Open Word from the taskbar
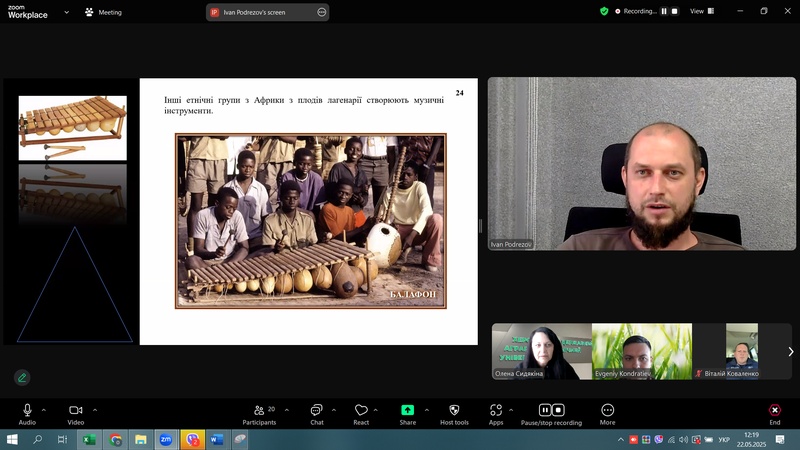This screenshot has width=800, height=450. (x=217, y=439)
